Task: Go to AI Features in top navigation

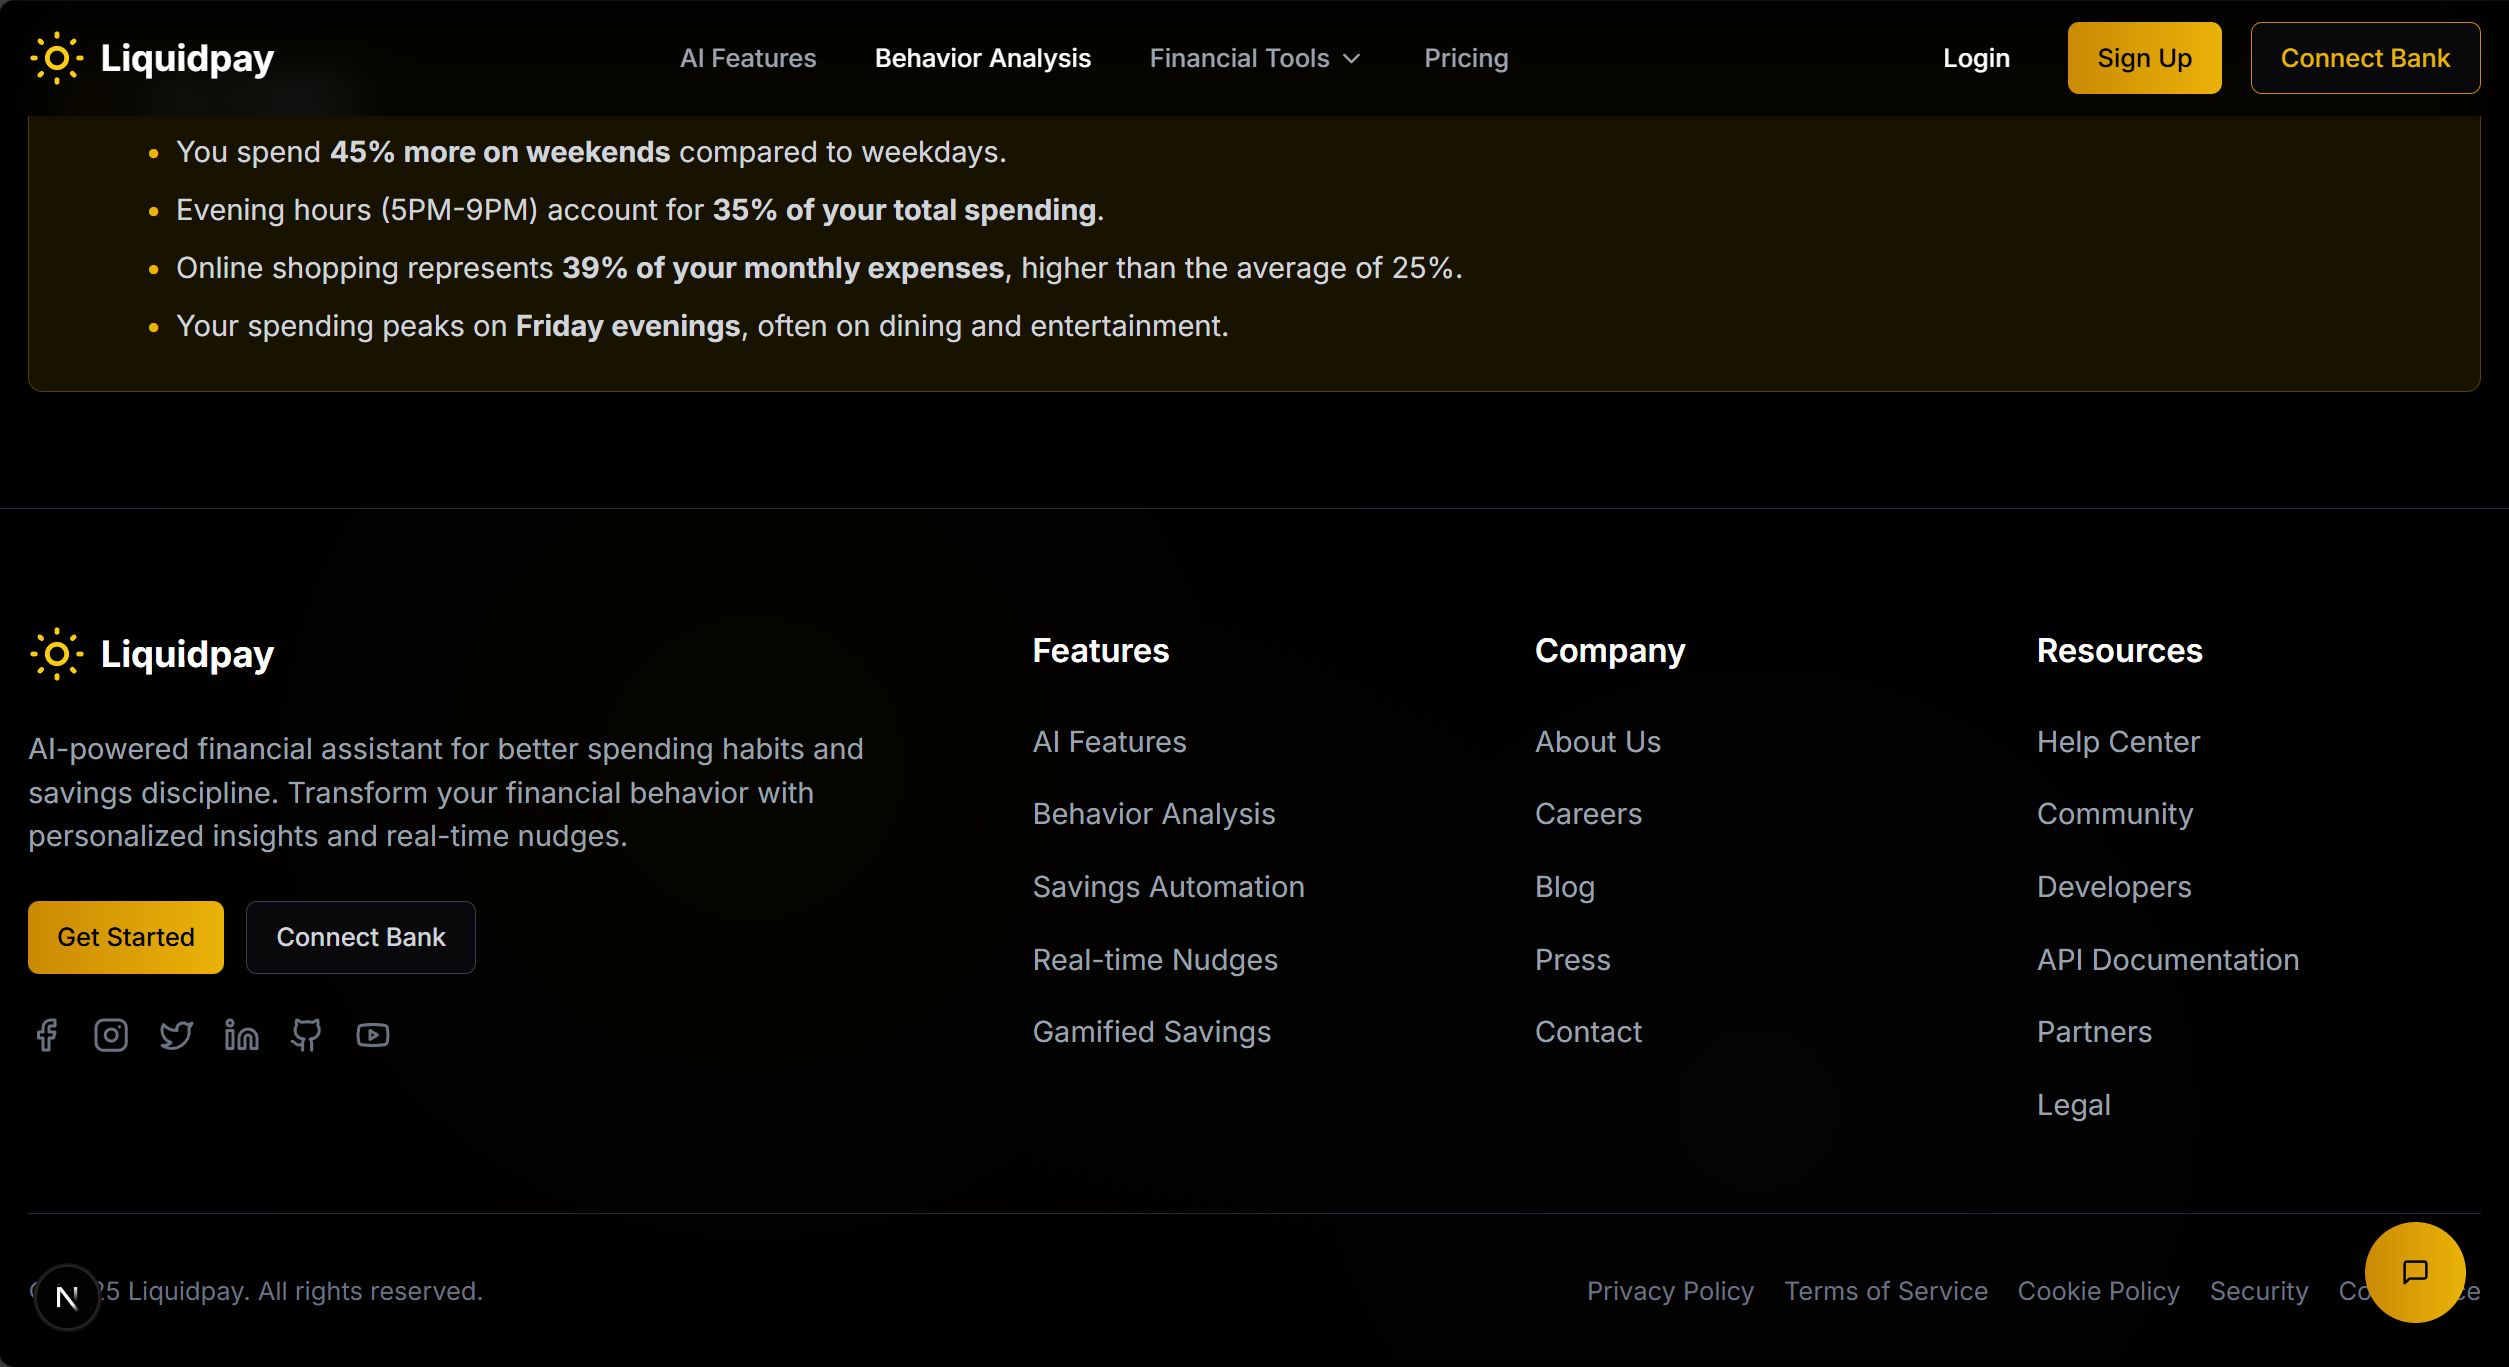Action: tap(748, 58)
